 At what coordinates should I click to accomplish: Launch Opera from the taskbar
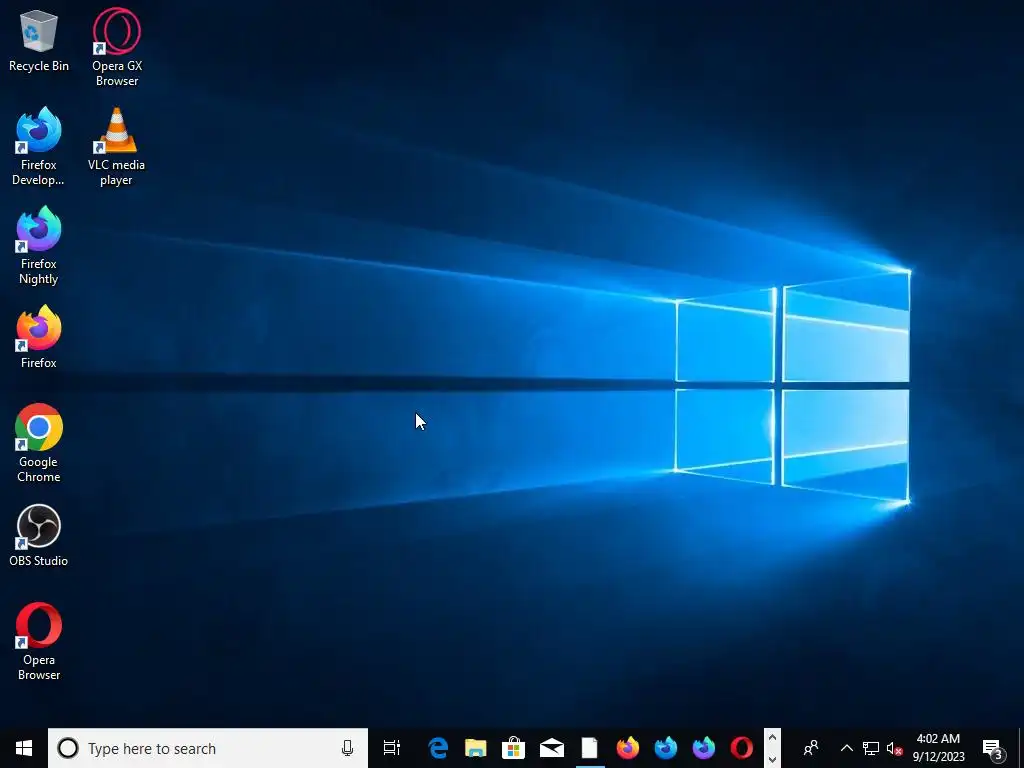coord(741,748)
